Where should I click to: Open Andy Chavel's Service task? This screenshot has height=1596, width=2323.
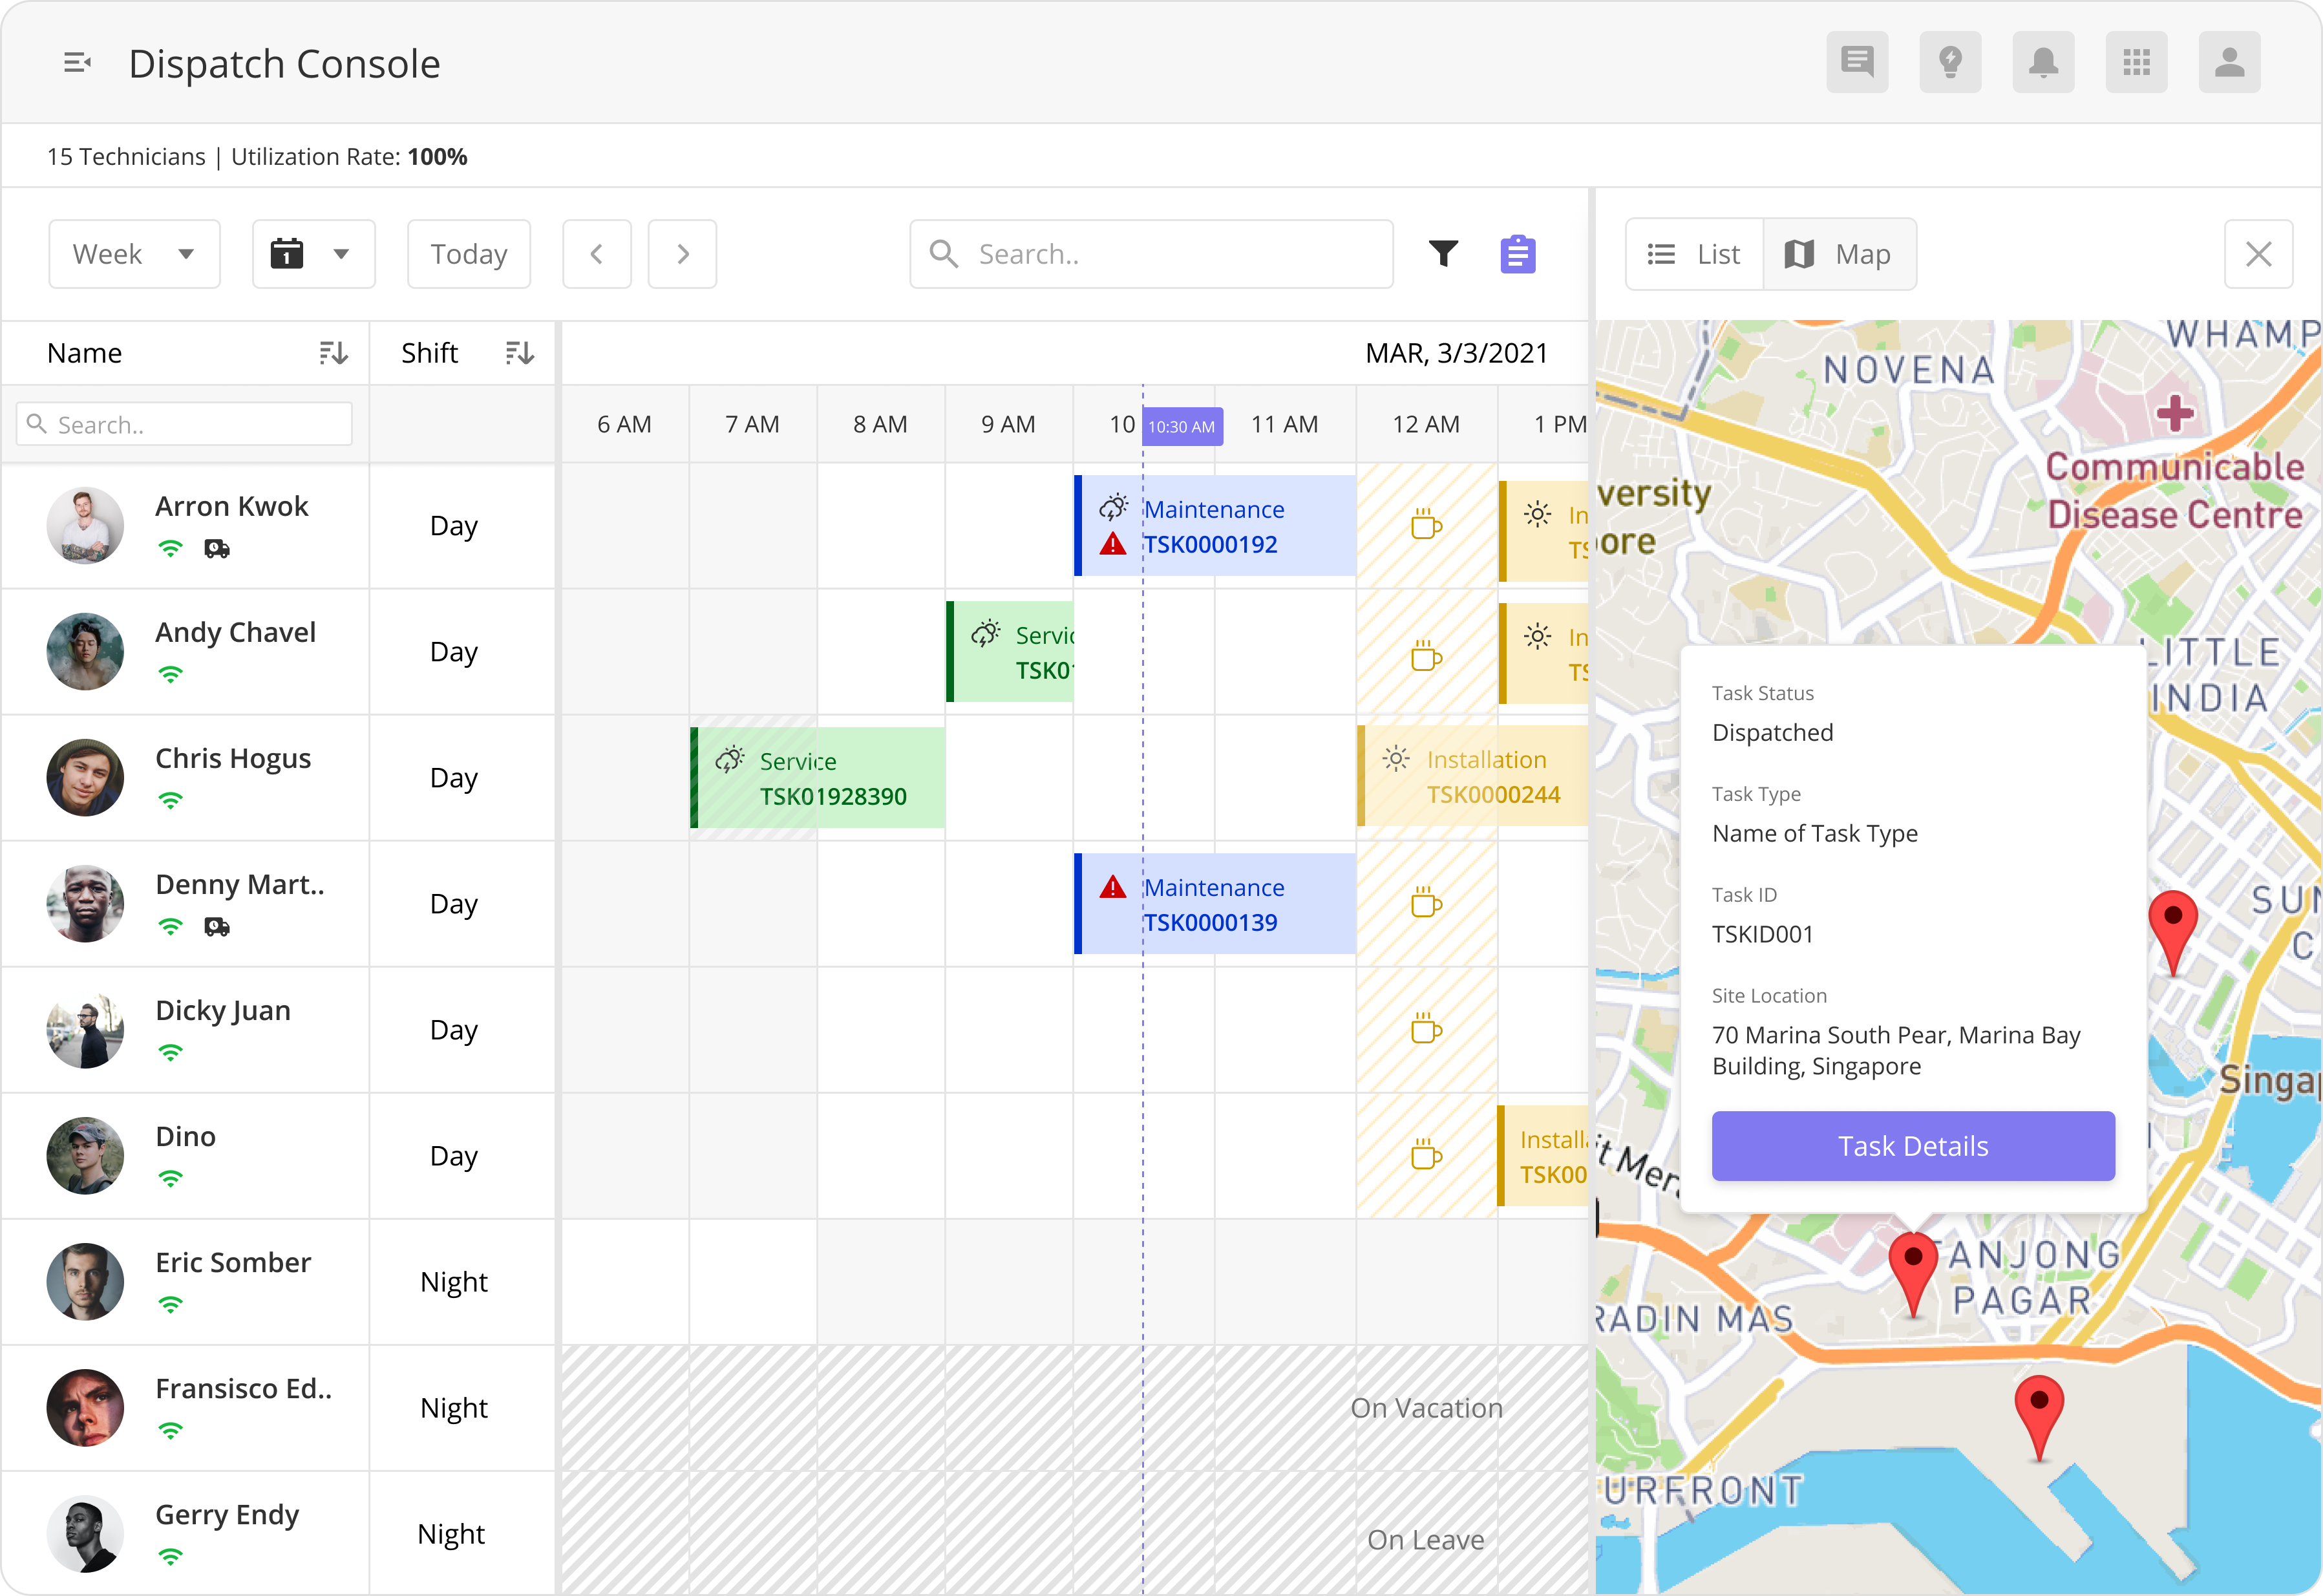coord(1010,652)
